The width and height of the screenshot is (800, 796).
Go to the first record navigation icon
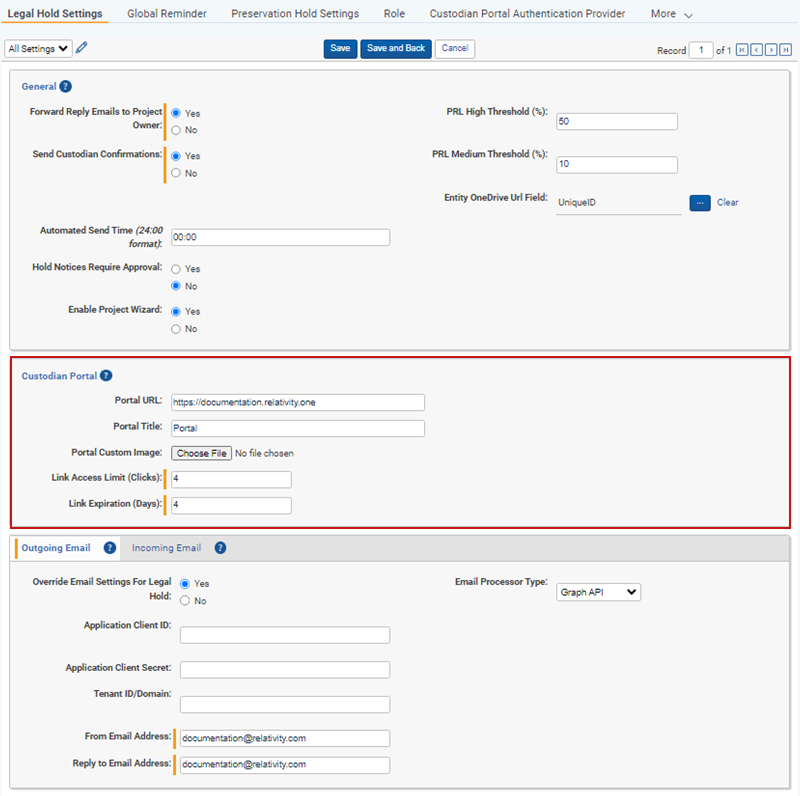742,49
